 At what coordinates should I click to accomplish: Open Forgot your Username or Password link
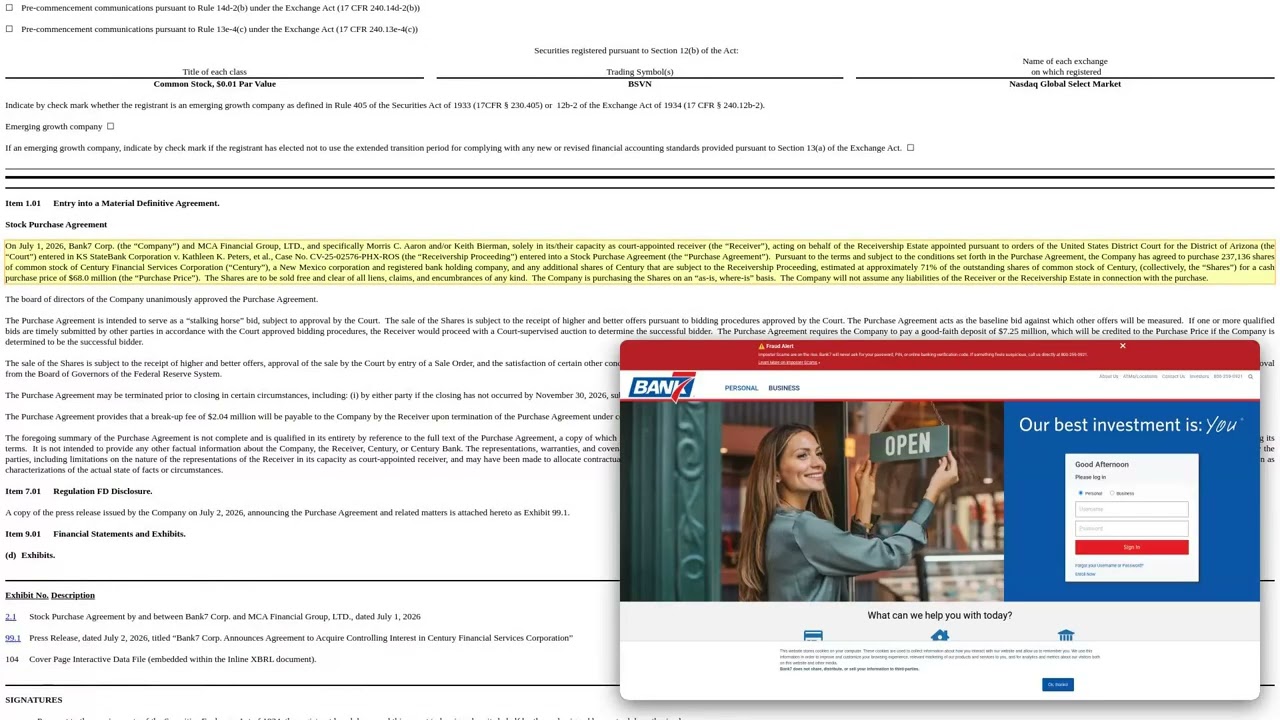point(1109,566)
